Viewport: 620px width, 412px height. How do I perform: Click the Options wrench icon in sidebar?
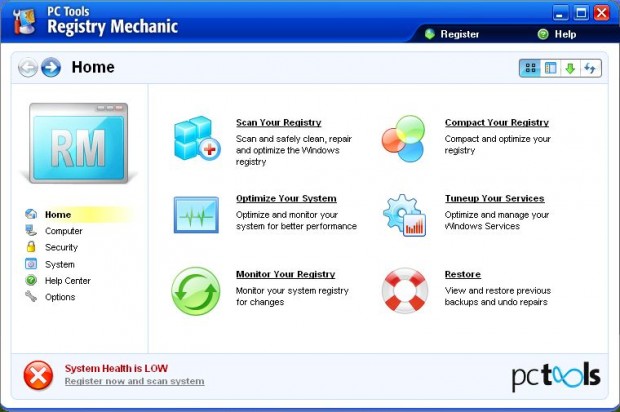[x=31, y=297]
